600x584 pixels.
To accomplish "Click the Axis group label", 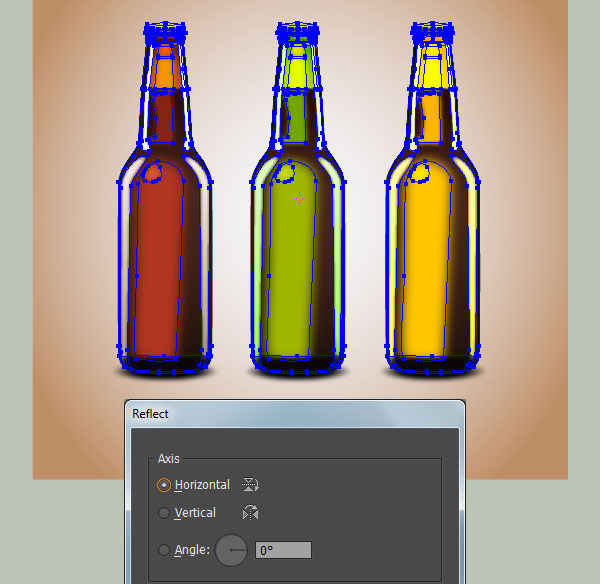I will [x=168, y=458].
